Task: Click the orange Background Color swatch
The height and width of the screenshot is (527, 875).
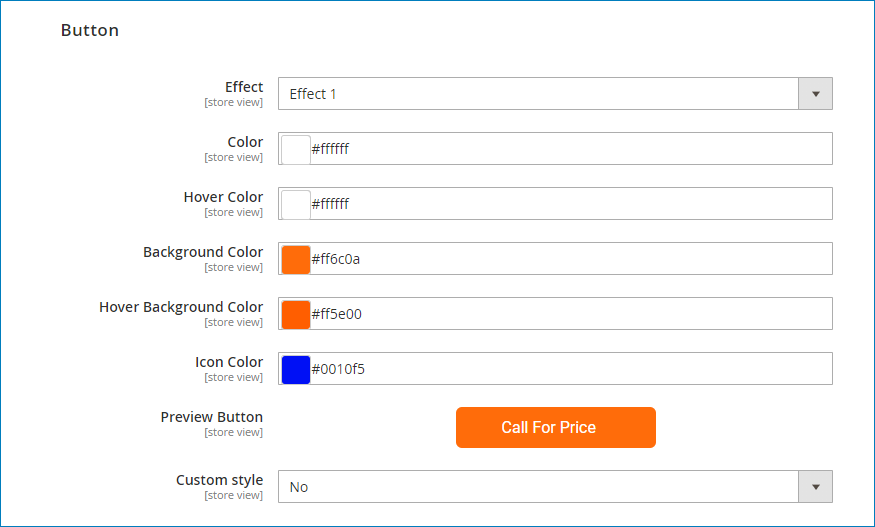Action: coord(296,259)
